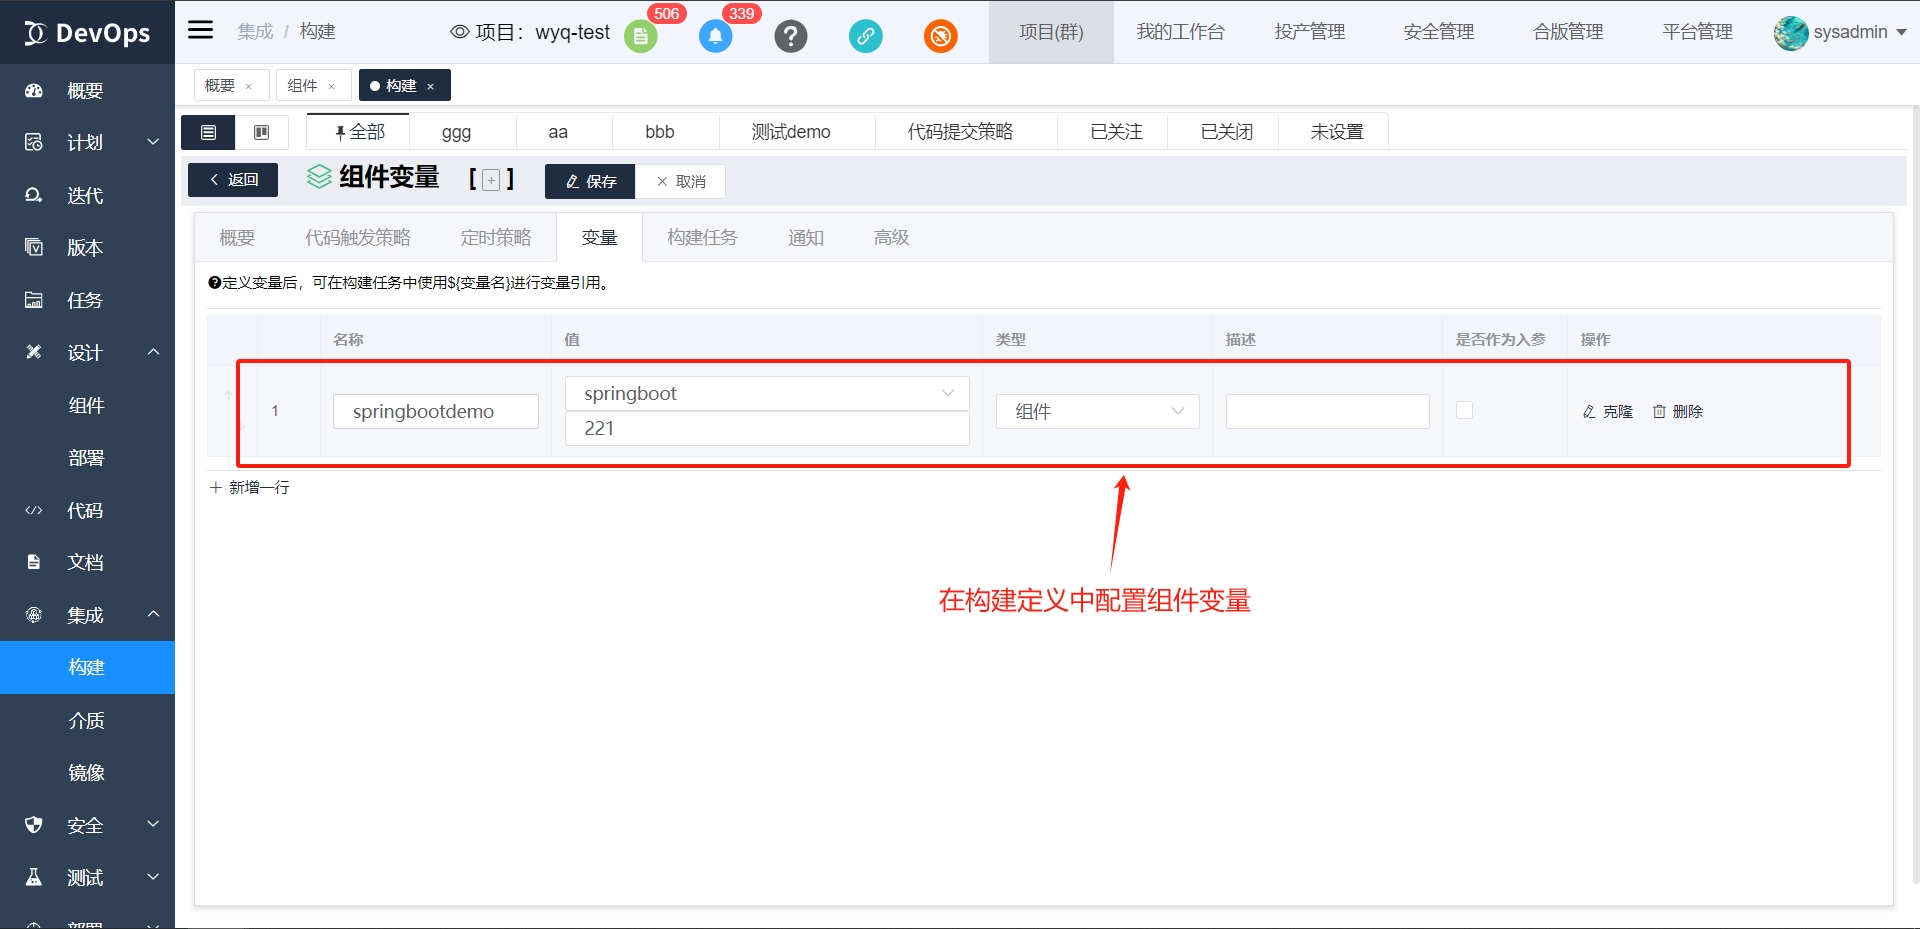Image resolution: width=1920 pixels, height=929 pixels.
Task: Select the 测试demo filter tab
Action: click(x=791, y=132)
